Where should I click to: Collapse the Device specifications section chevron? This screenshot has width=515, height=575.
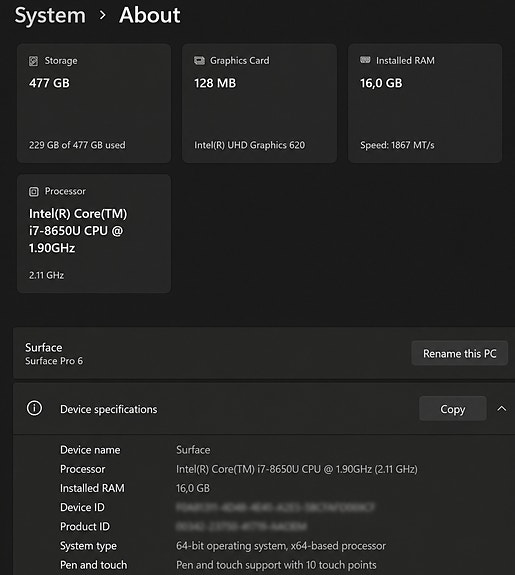pyautogui.click(x=501, y=409)
